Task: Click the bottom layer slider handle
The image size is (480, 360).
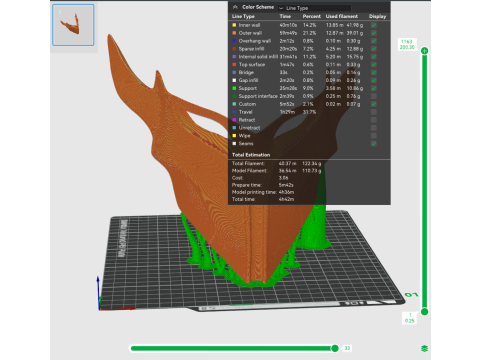Action: click(x=424, y=312)
